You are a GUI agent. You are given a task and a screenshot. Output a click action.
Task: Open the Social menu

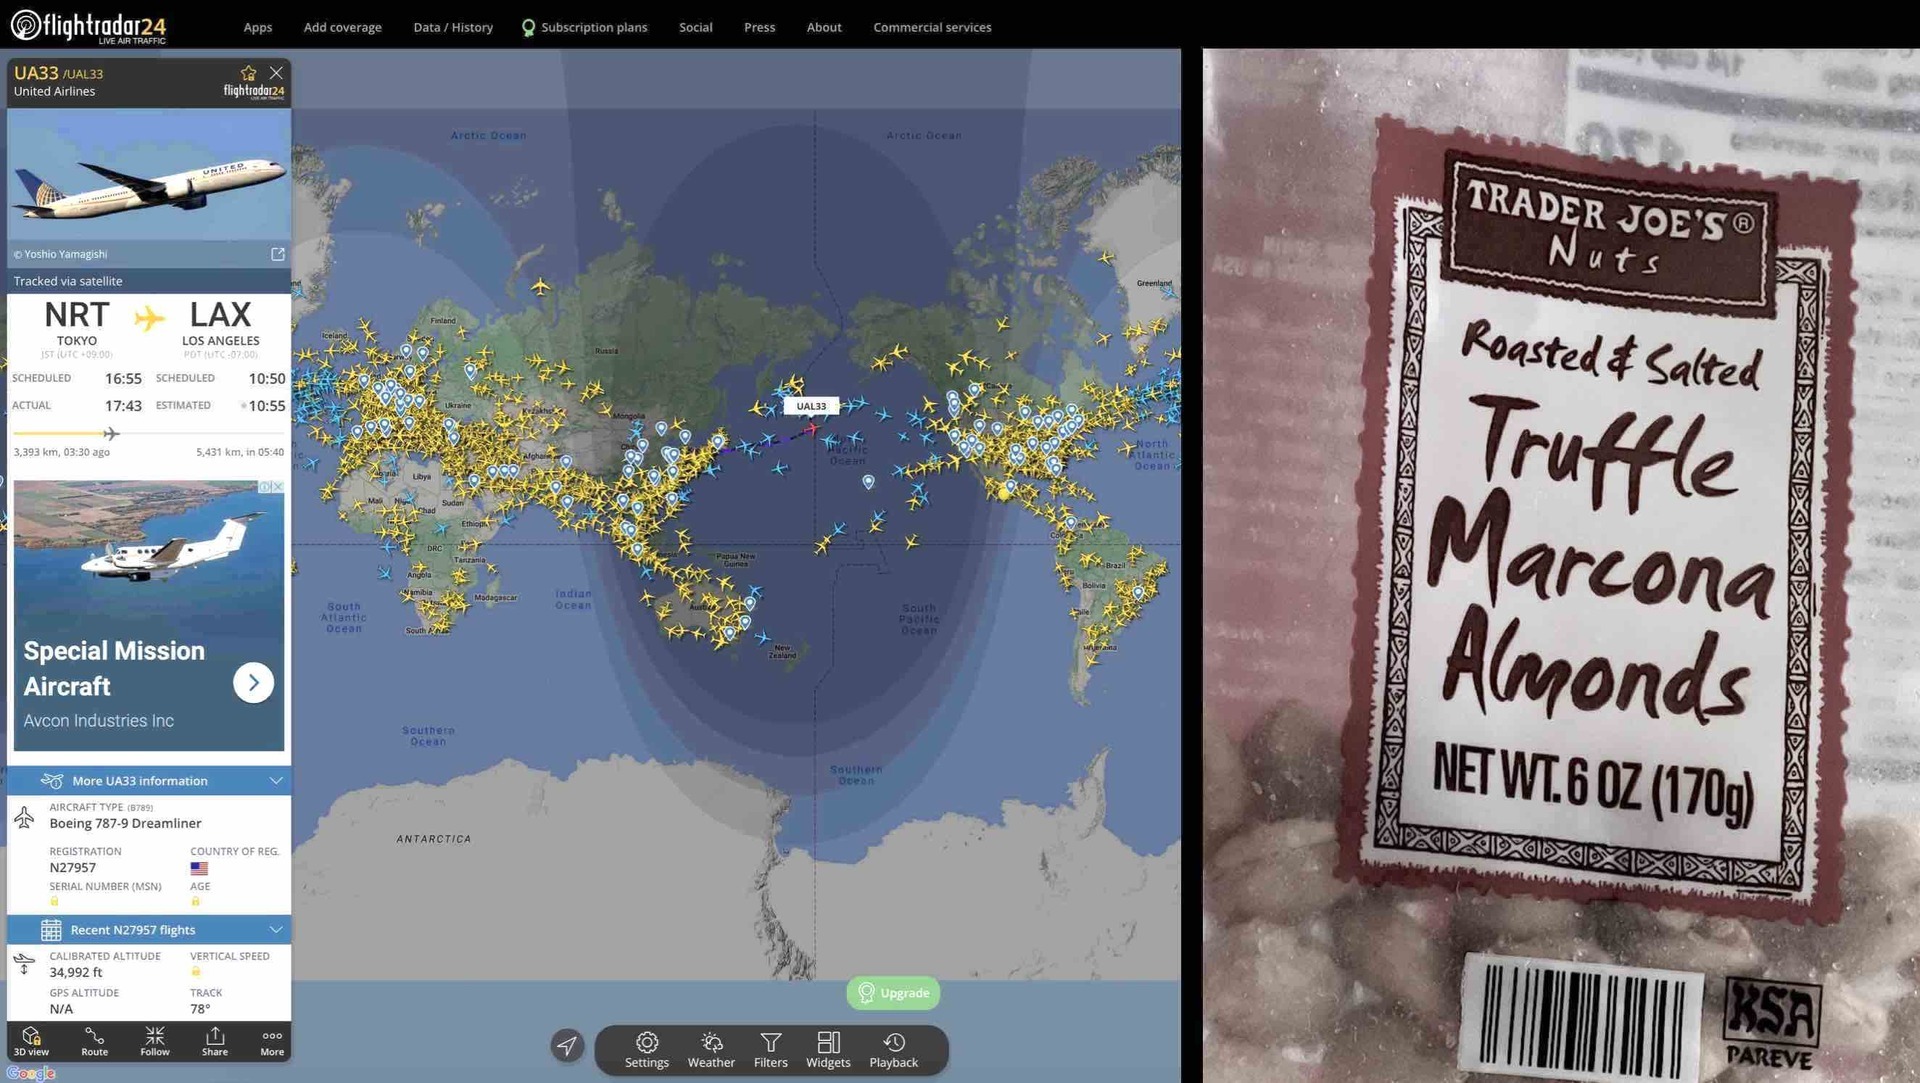[x=695, y=27]
